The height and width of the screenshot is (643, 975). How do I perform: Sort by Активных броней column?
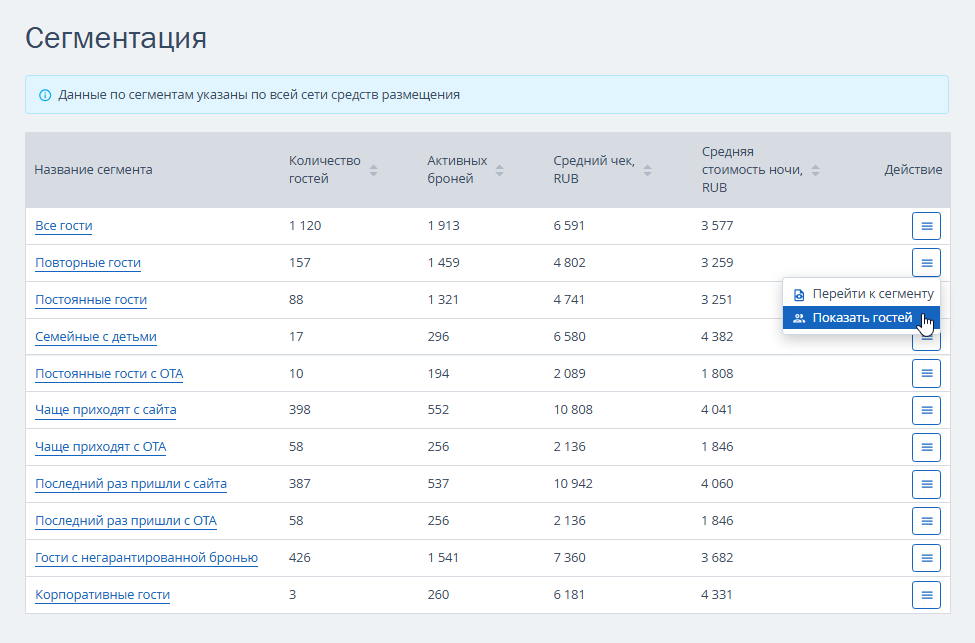click(x=499, y=170)
